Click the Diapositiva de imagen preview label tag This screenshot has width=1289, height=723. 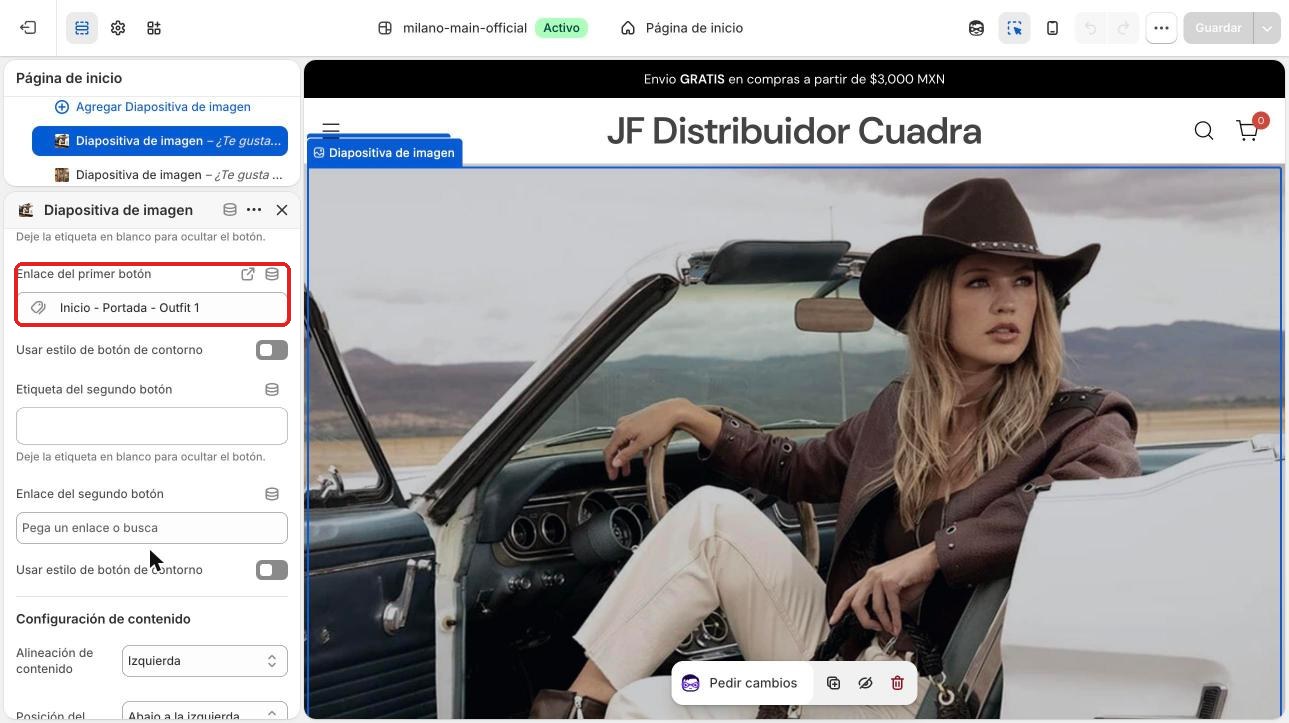(x=384, y=153)
